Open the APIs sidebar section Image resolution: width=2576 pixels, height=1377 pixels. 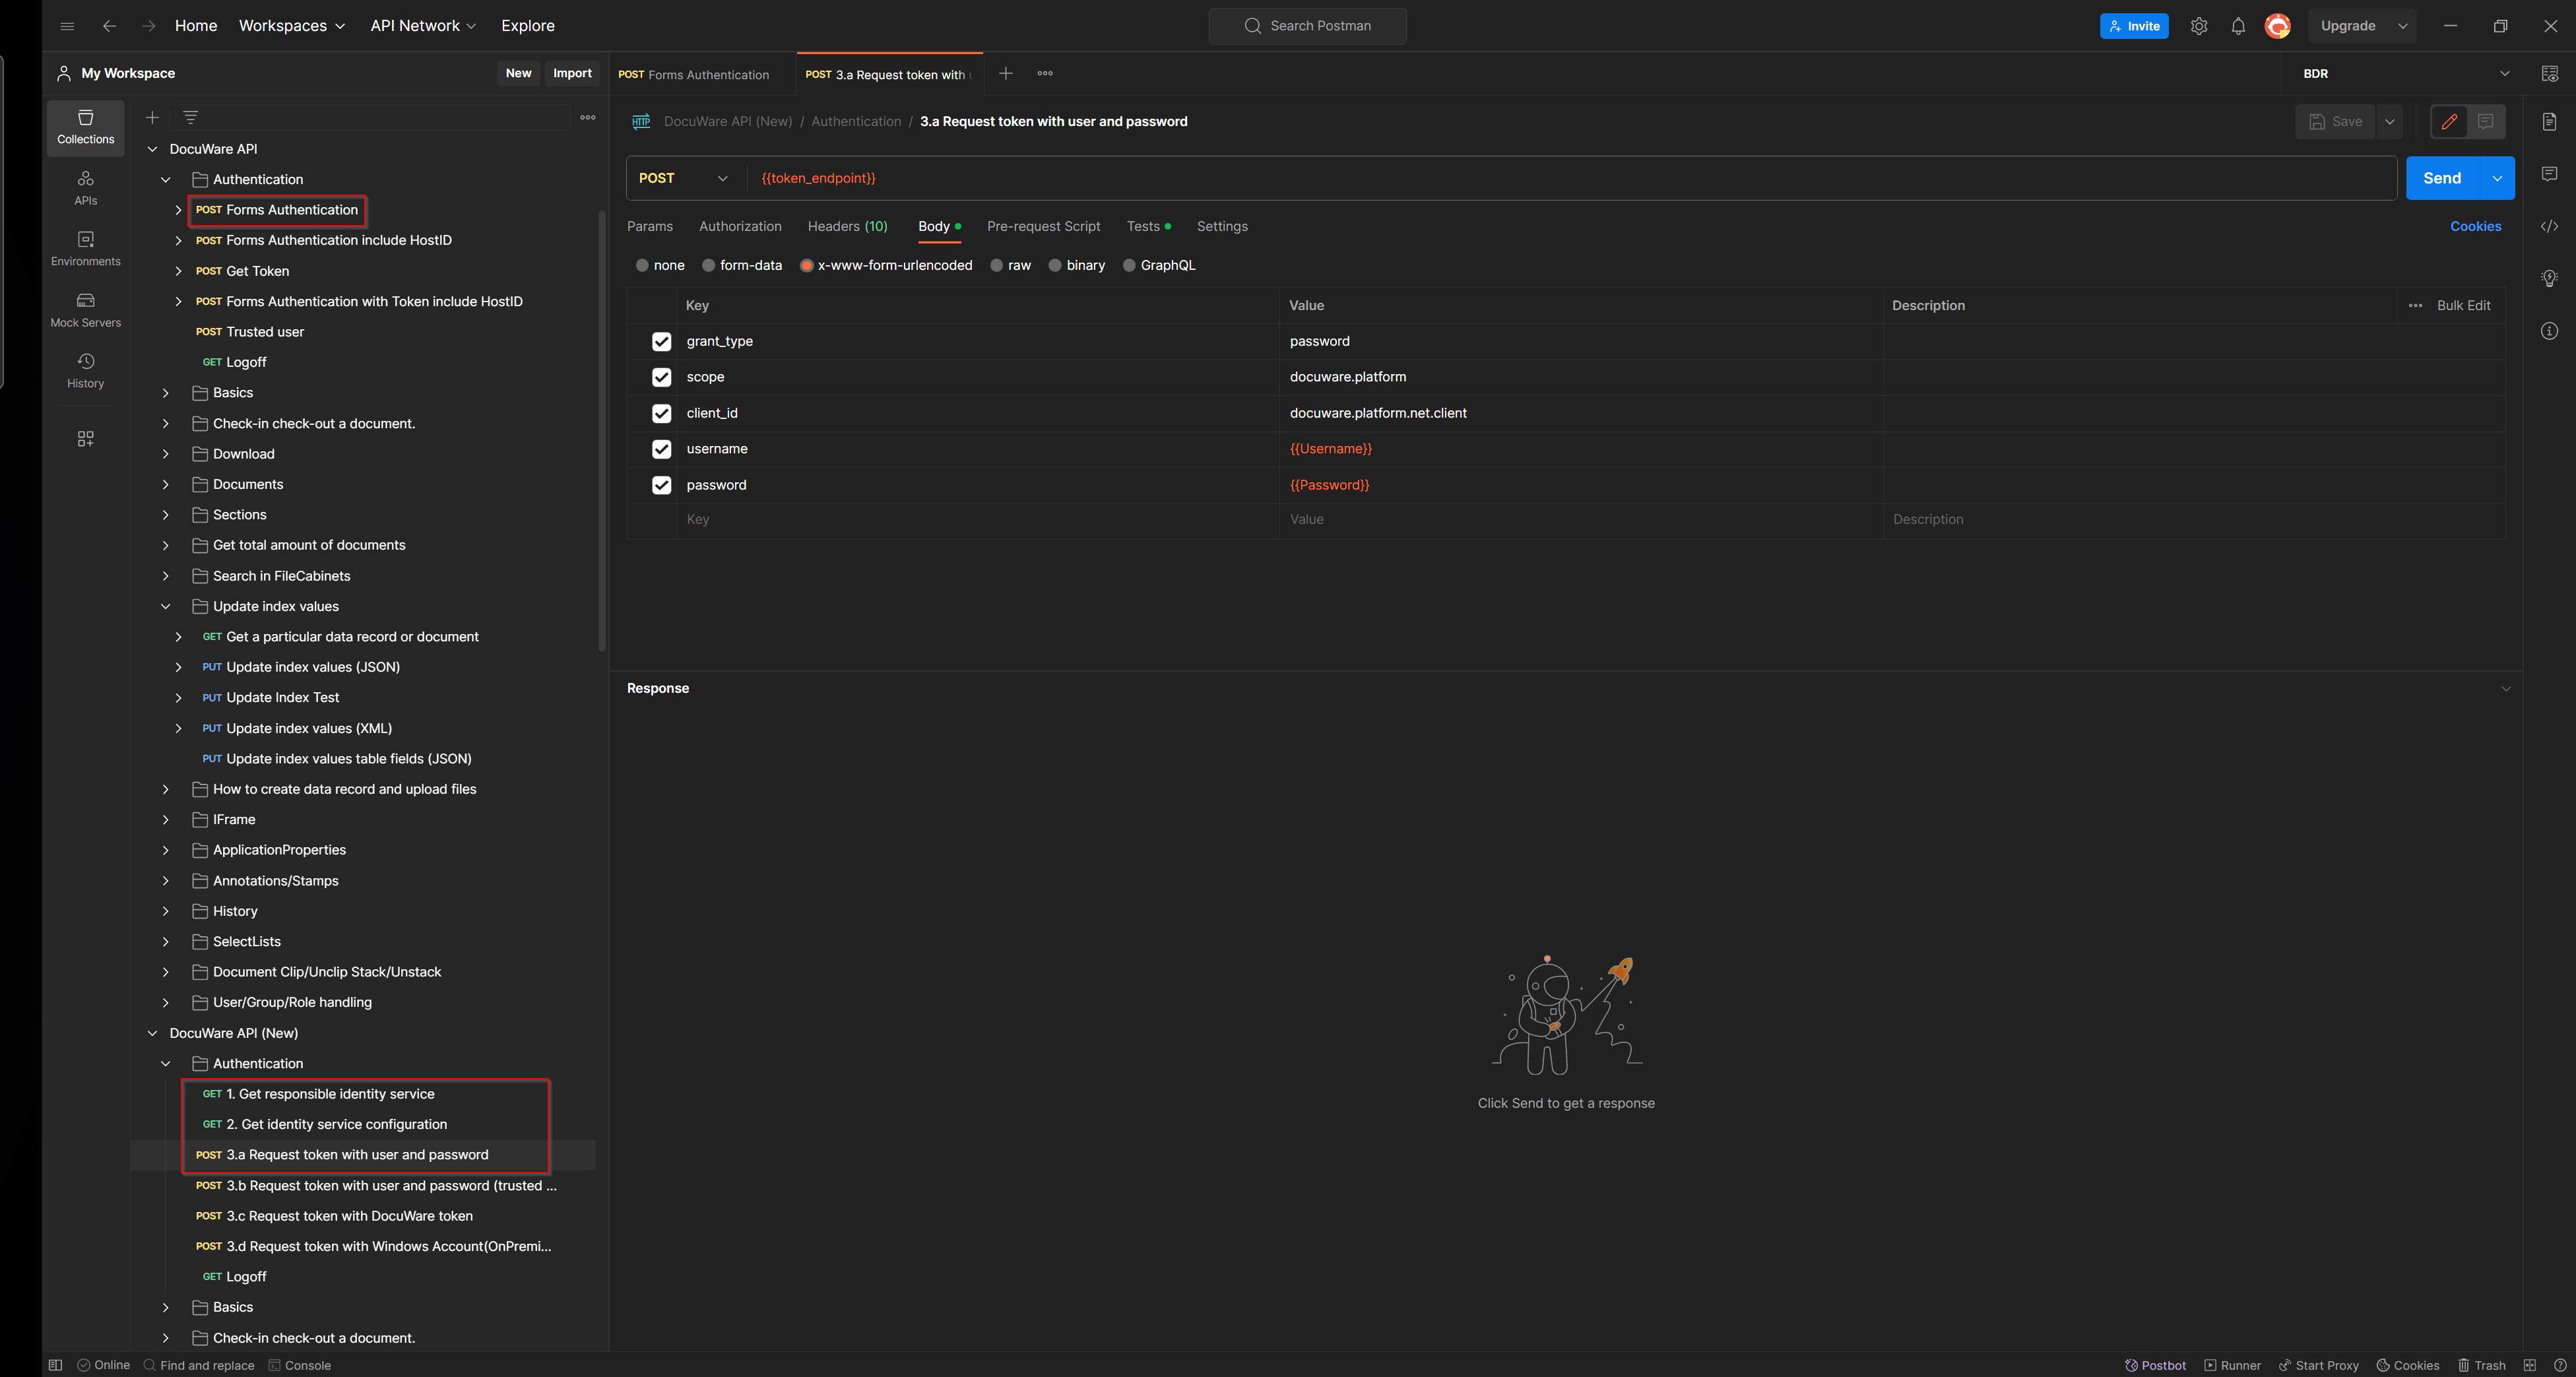pyautogui.click(x=85, y=187)
